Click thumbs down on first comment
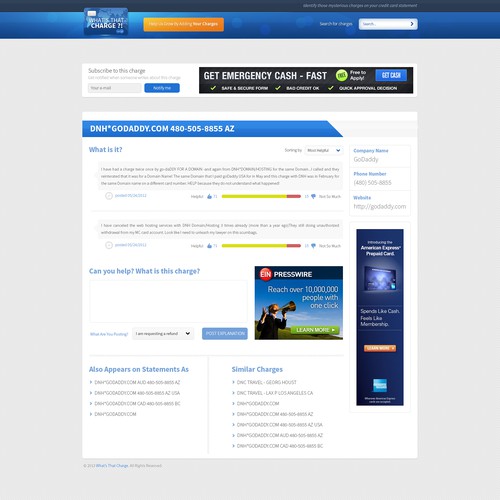The height and width of the screenshot is (500, 500). point(313,196)
